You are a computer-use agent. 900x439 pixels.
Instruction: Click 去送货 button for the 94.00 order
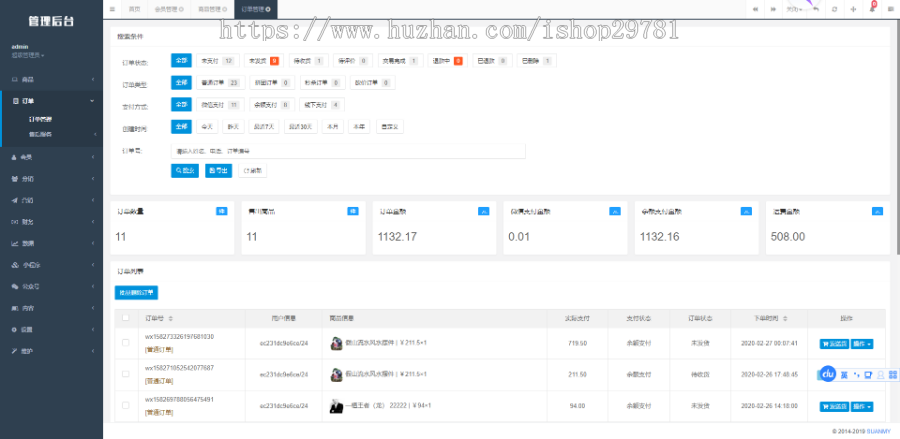[834, 406]
